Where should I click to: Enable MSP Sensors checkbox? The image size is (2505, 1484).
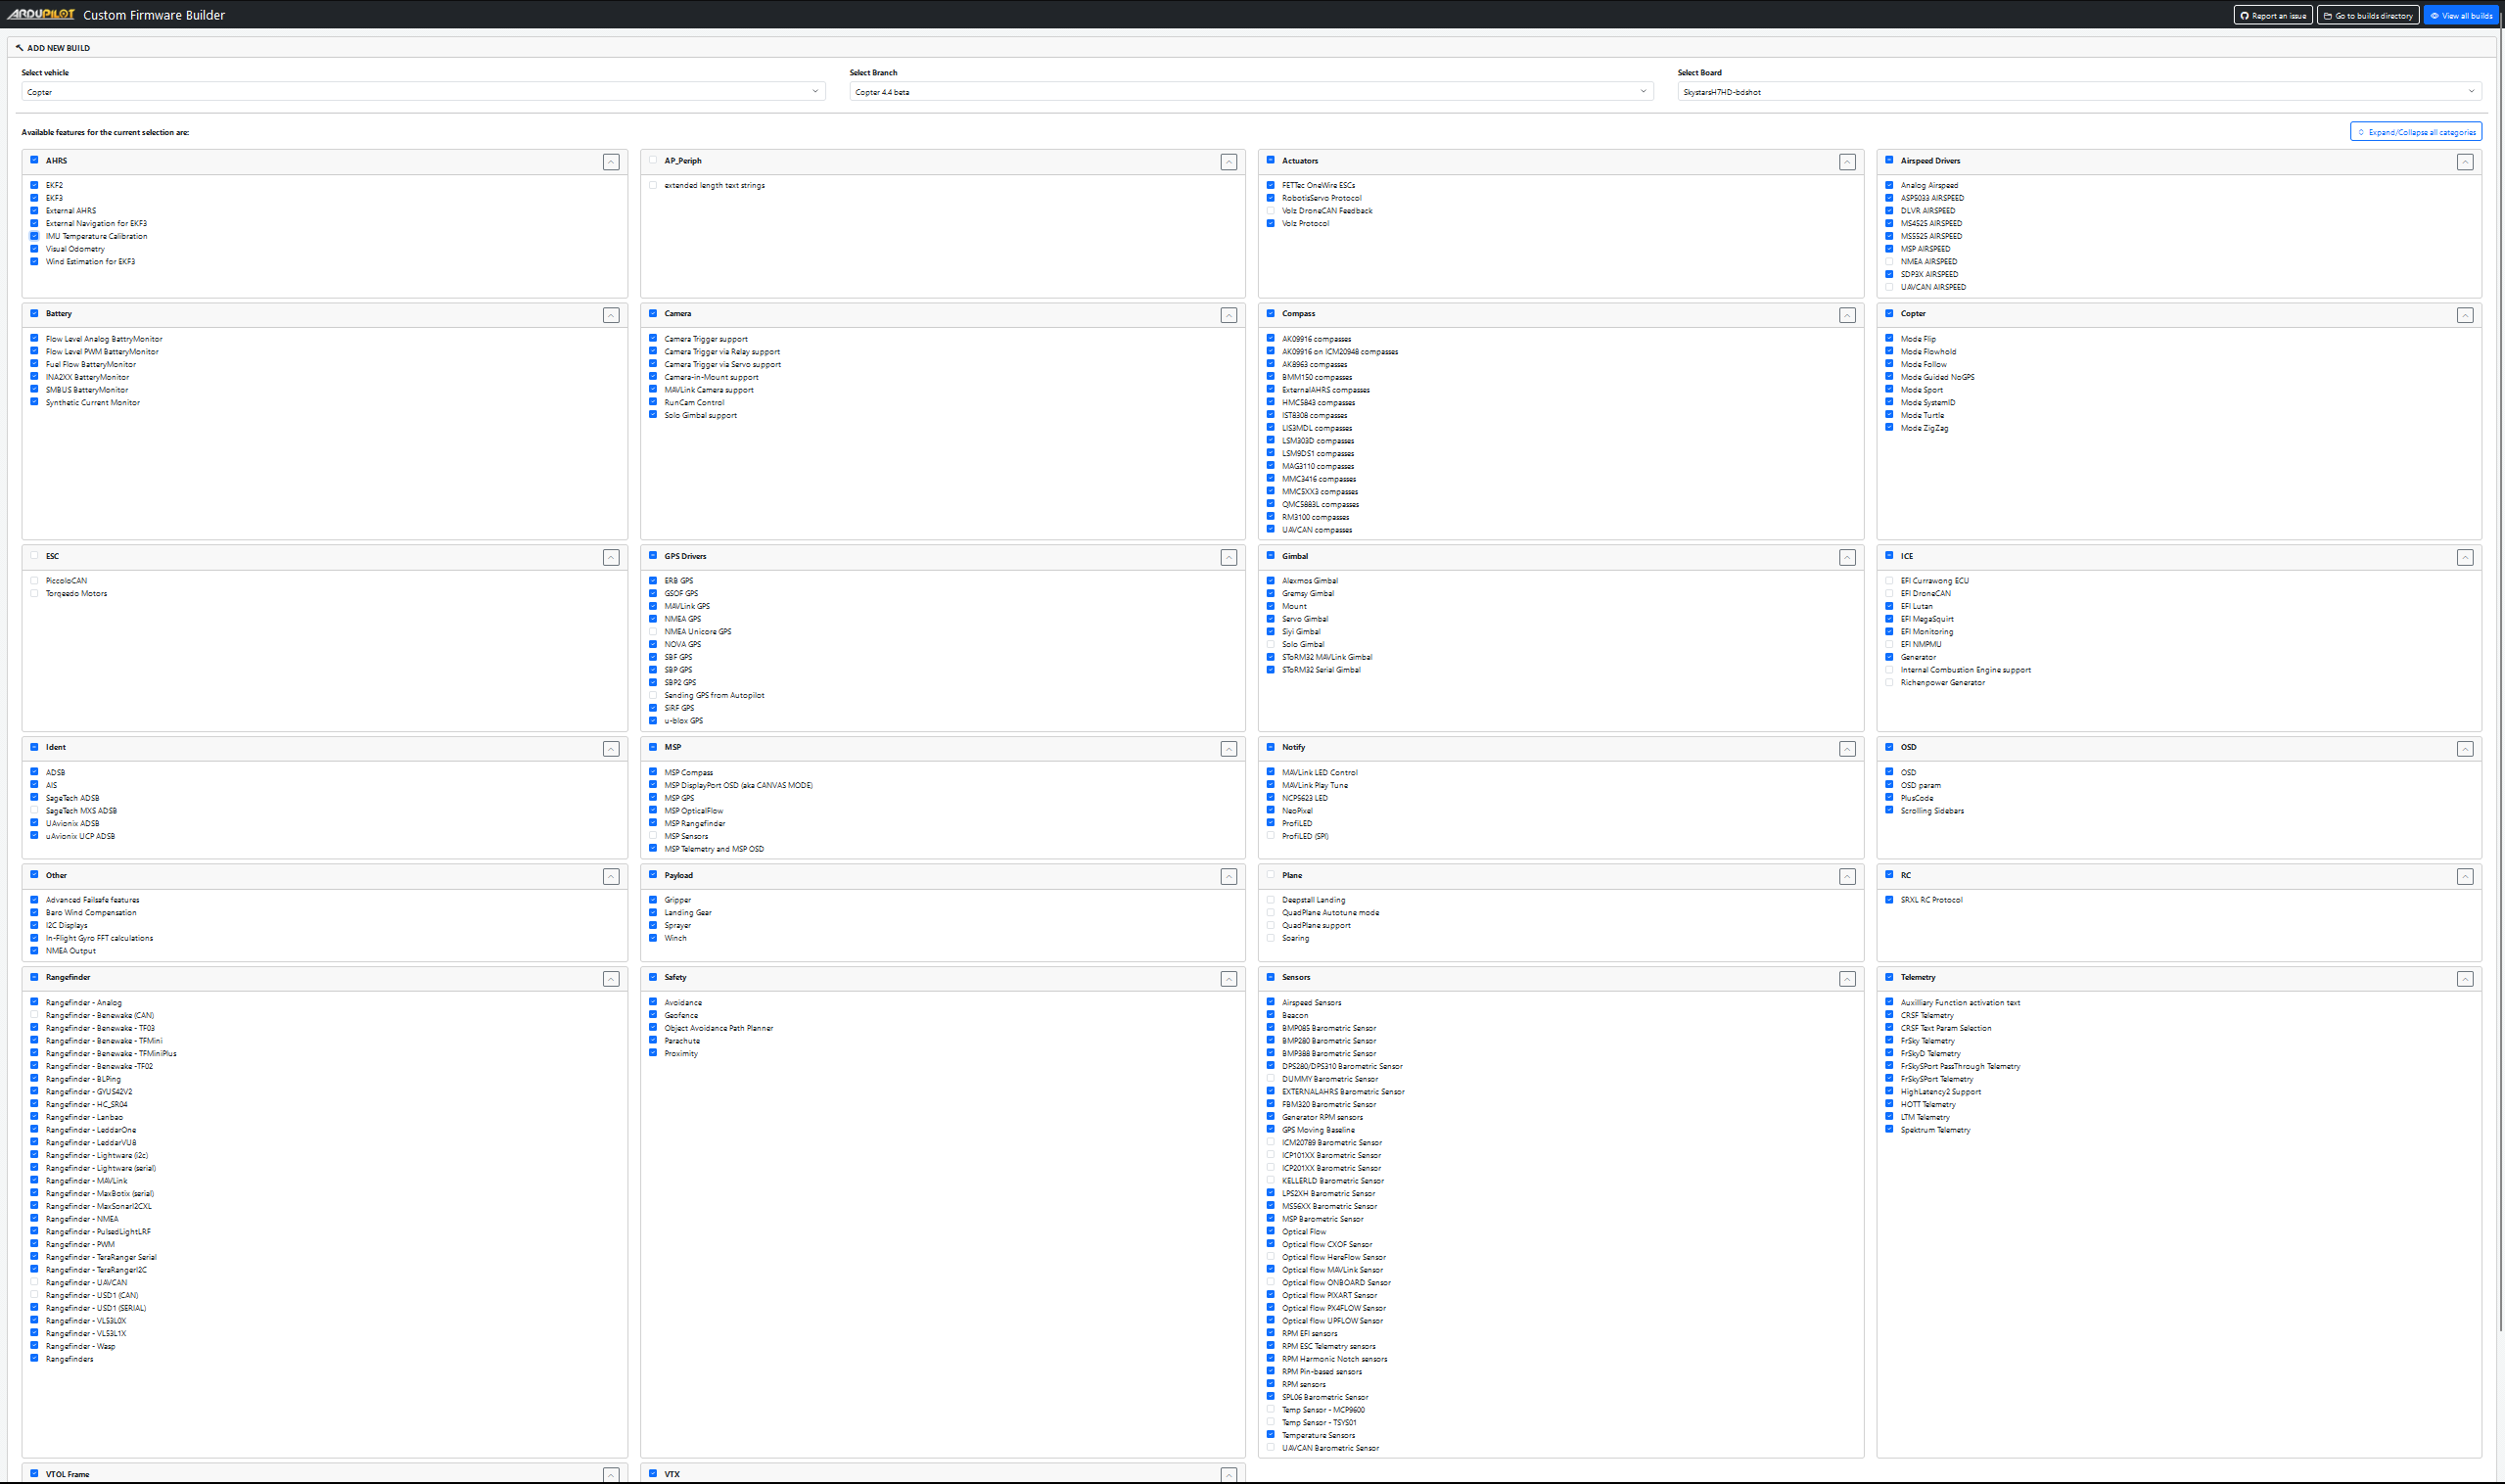coord(653,836)
